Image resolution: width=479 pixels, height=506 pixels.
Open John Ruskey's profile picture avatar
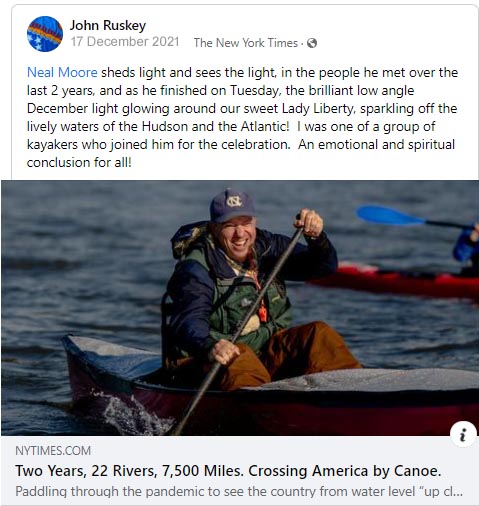point(45,34)
